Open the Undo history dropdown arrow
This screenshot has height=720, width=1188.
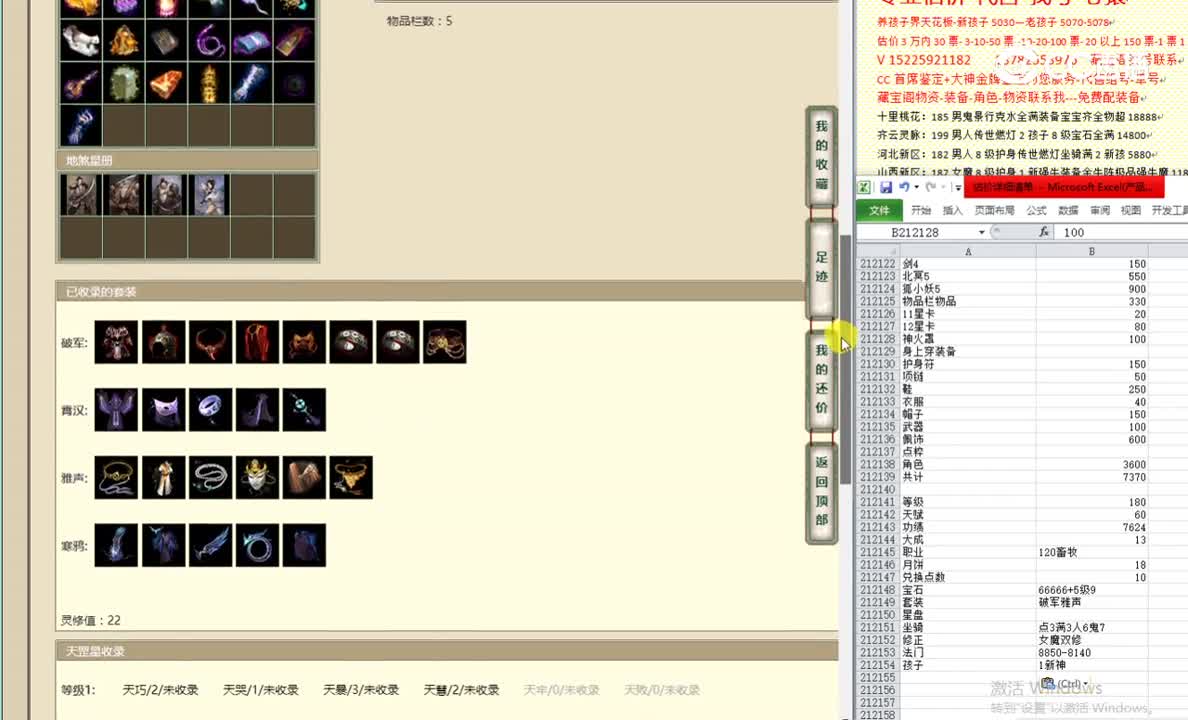pyautogui.click(x=917, y=187)
